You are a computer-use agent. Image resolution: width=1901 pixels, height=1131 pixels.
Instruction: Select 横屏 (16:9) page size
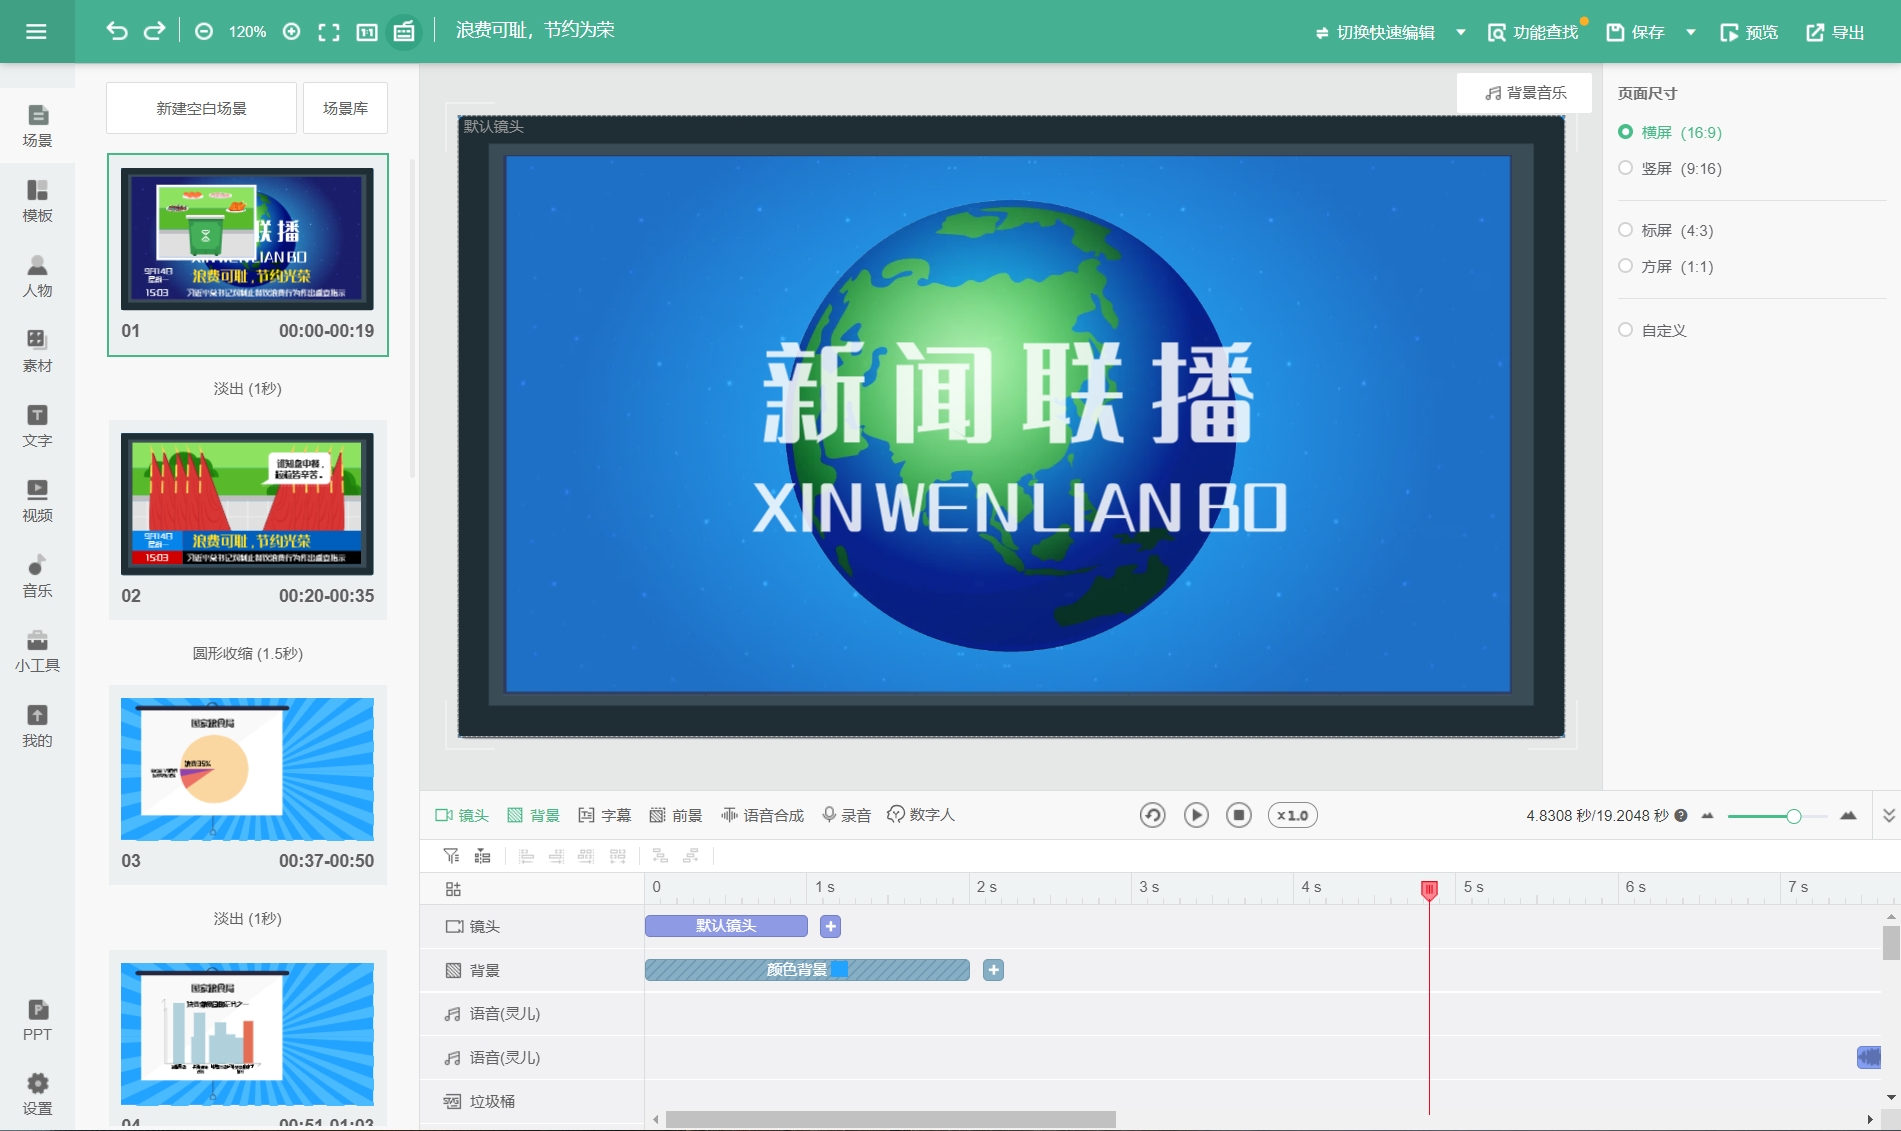point(1670,132)
